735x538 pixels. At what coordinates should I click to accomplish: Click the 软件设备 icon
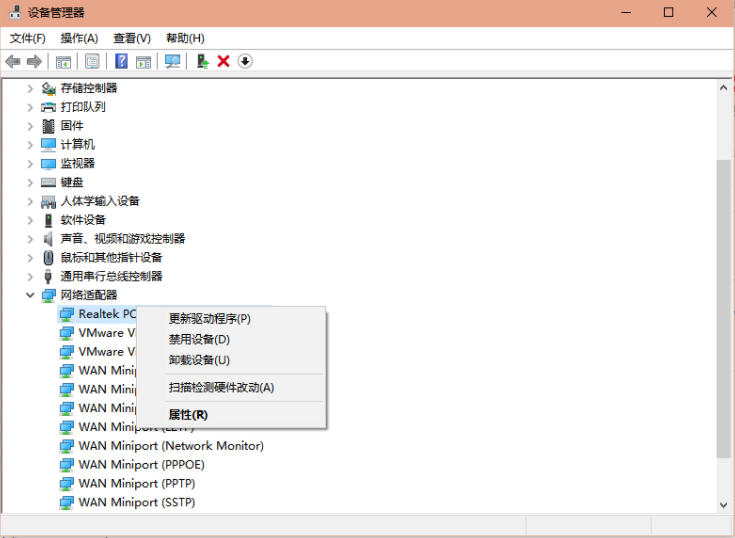(48, 220)
